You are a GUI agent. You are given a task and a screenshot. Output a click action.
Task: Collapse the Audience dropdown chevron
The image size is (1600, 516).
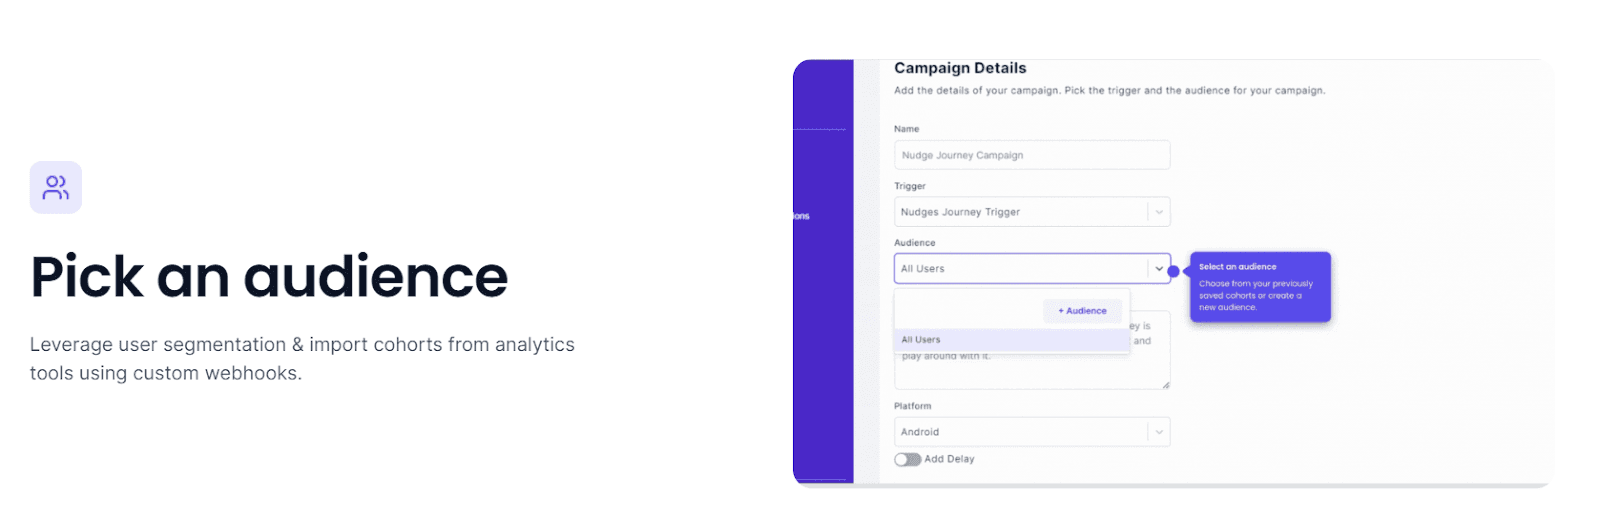pos(1159,269)
